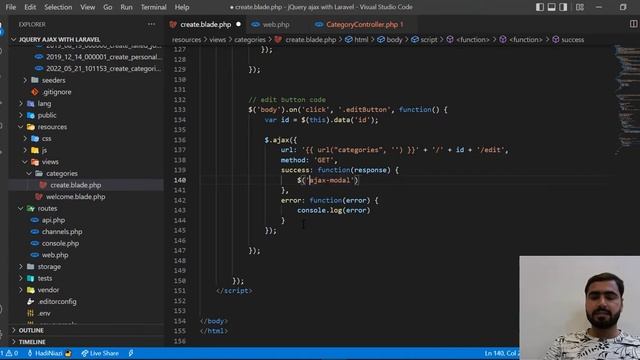The image size is (640, 360).
Task: Click the views breadcrumb
Action: tap(217, 40)
